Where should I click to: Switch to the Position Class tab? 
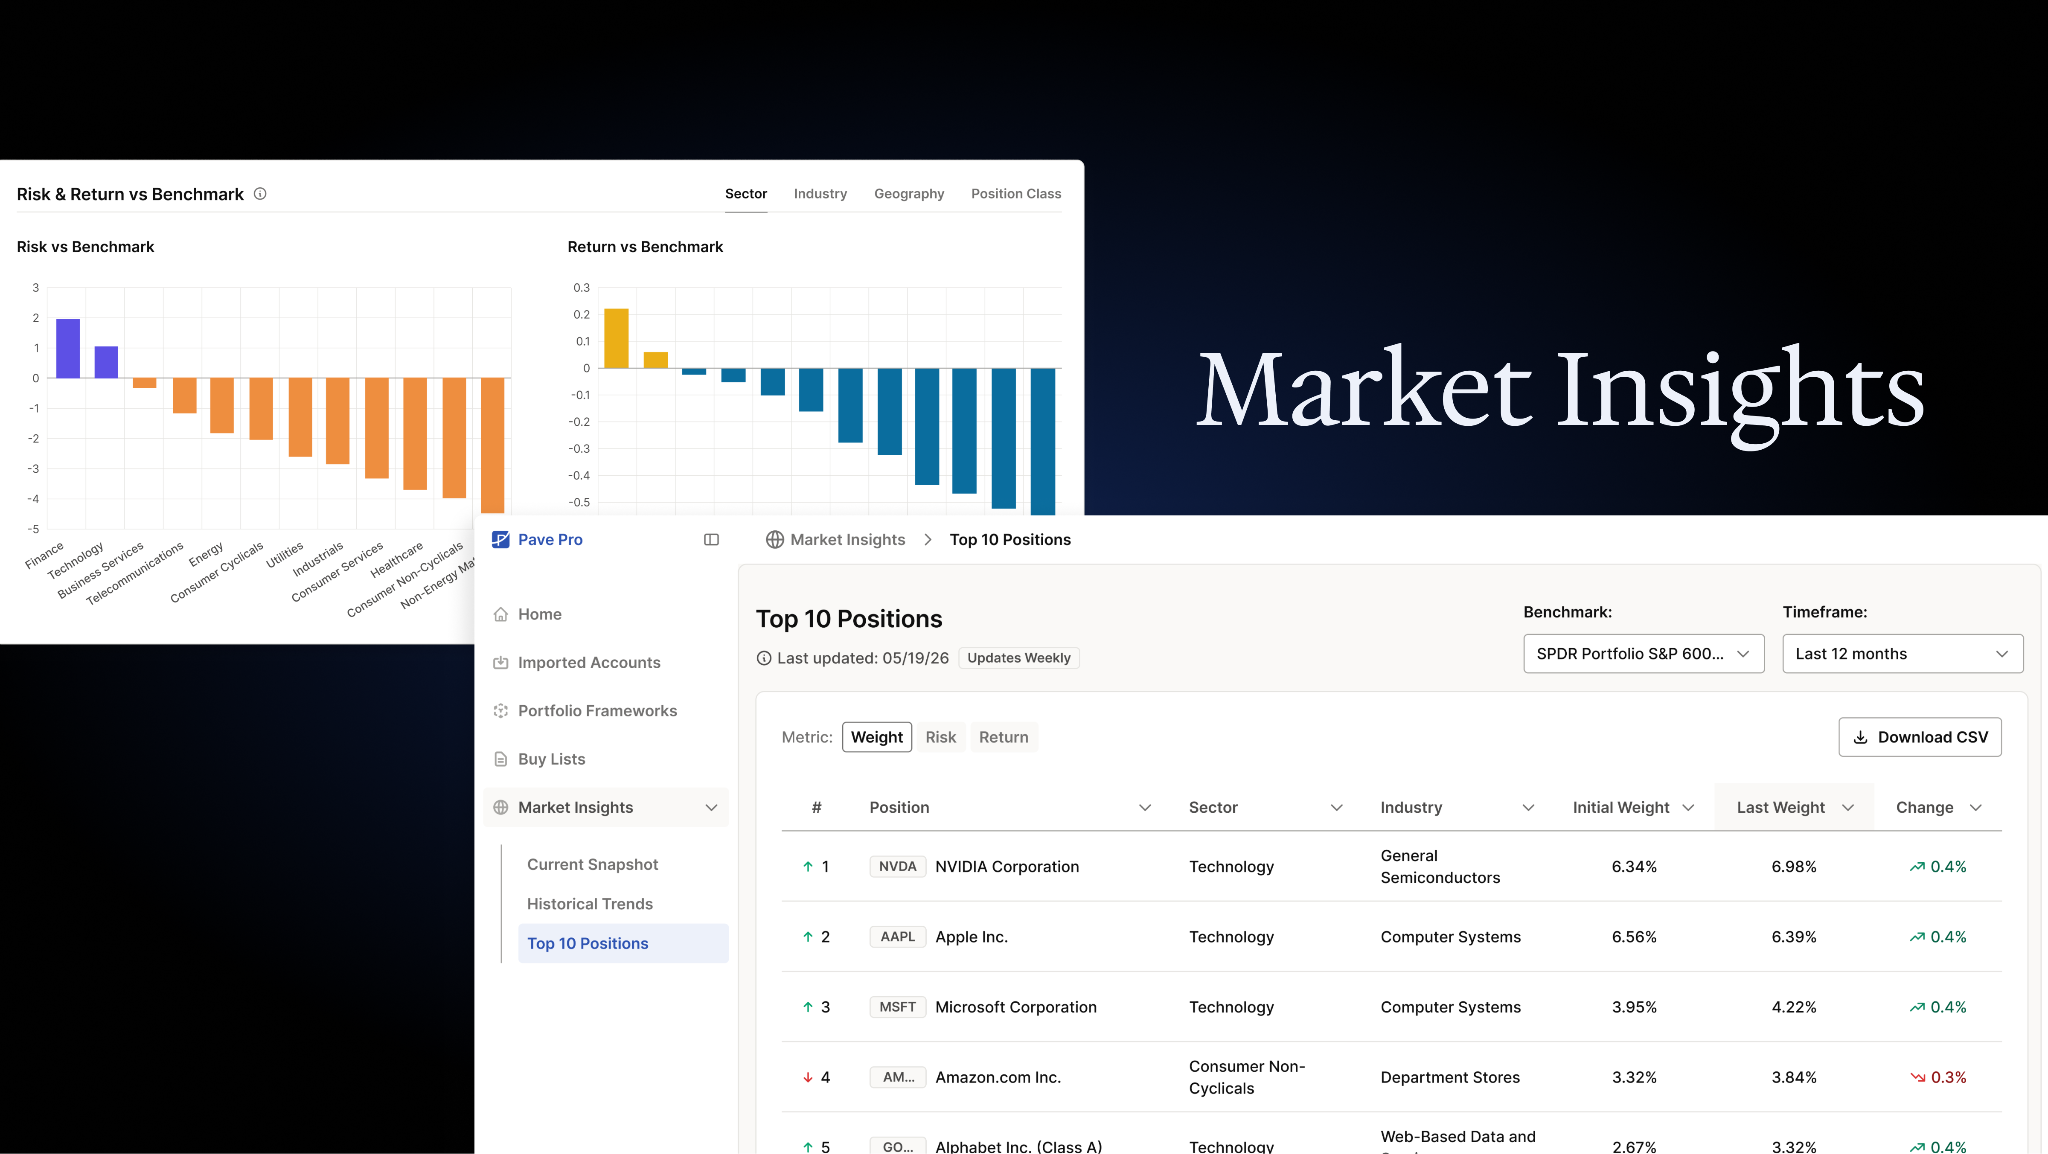tap(1016, 194)
